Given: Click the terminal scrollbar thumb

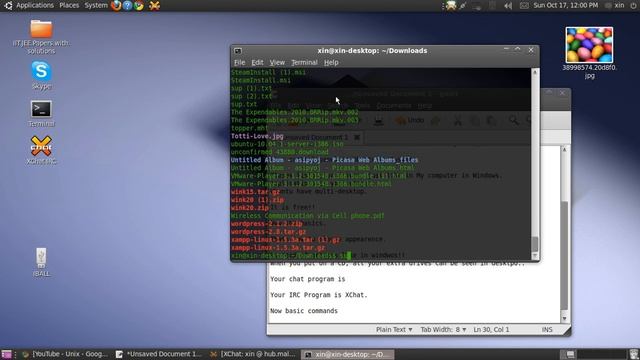Looking at the screenshot, I should pos(535,244).
